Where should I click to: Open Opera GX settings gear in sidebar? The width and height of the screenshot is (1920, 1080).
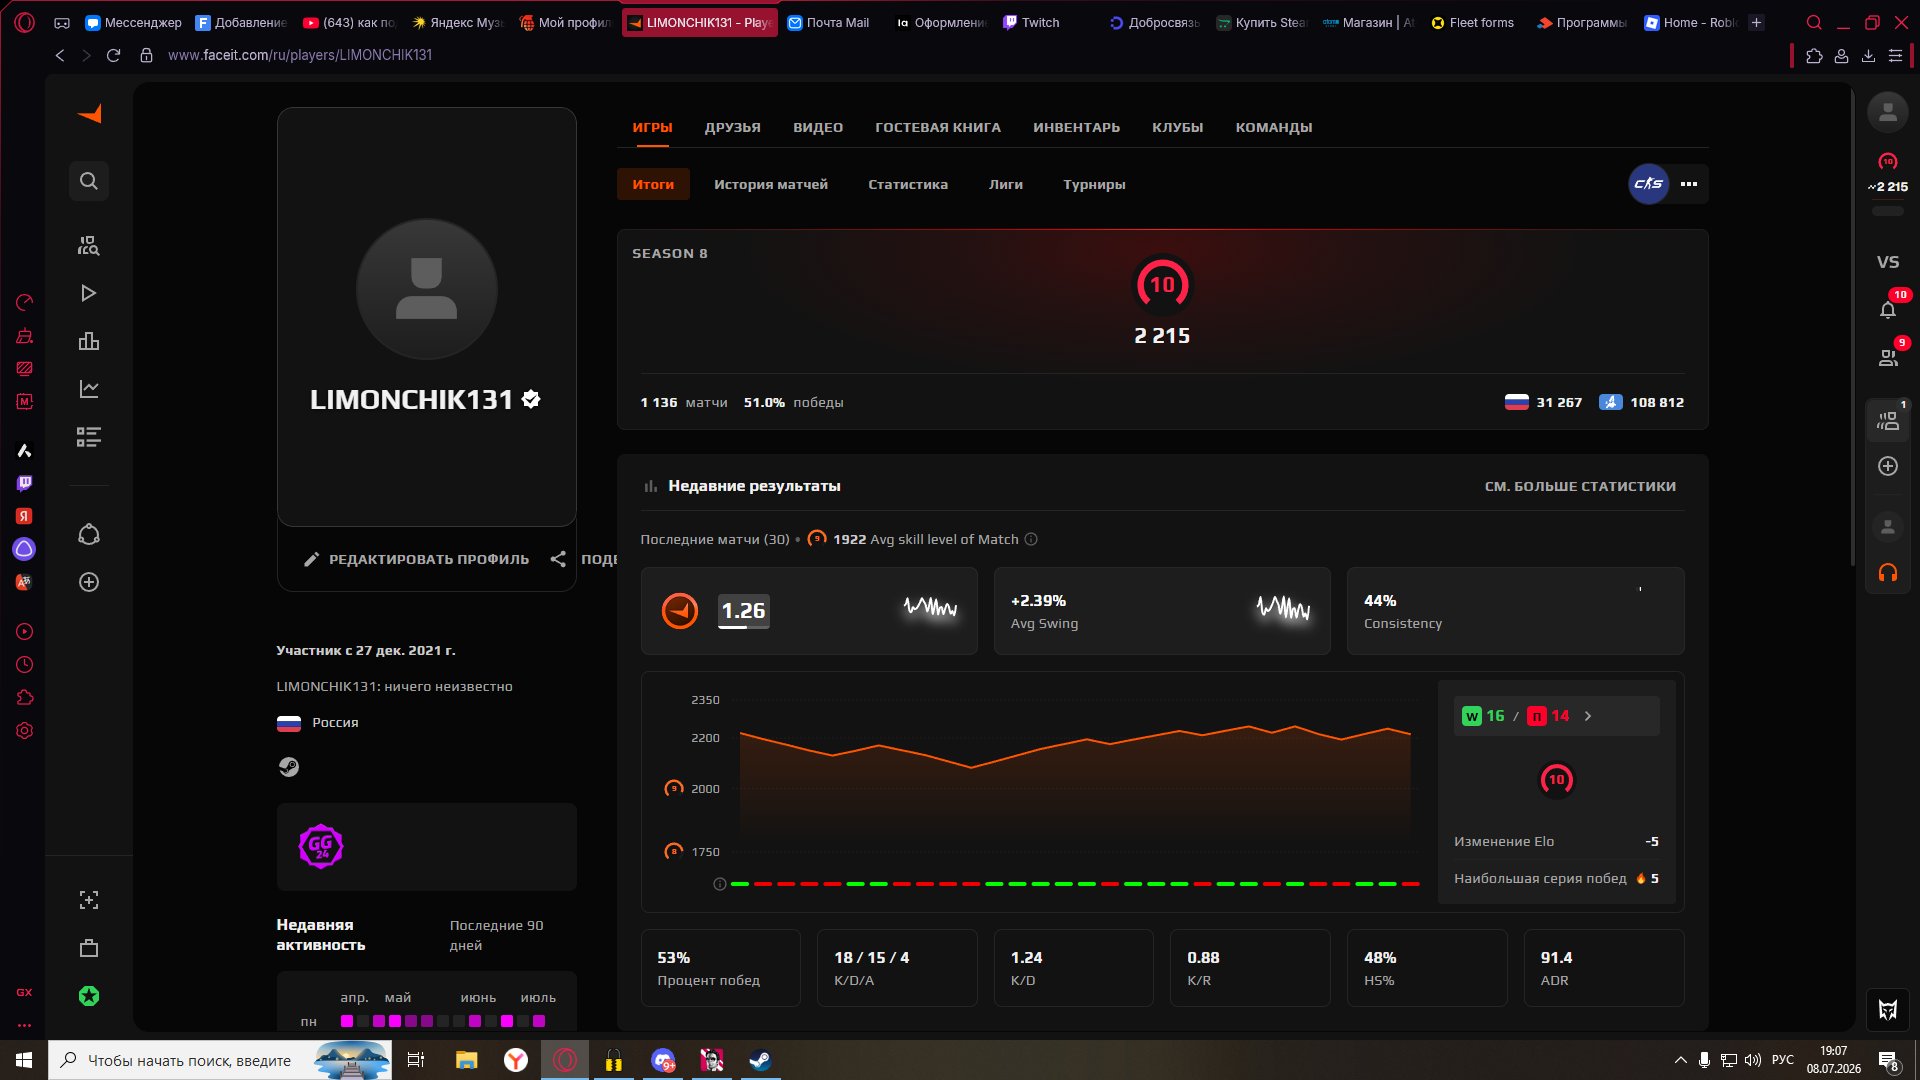pos(24,731)
